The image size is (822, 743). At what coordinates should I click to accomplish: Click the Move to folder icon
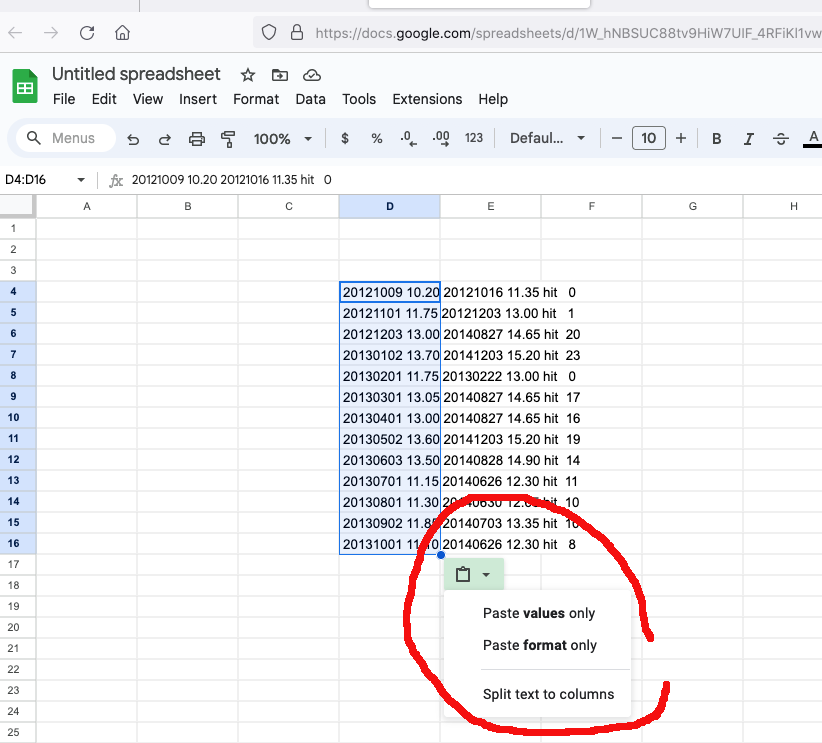coord(279,75)
